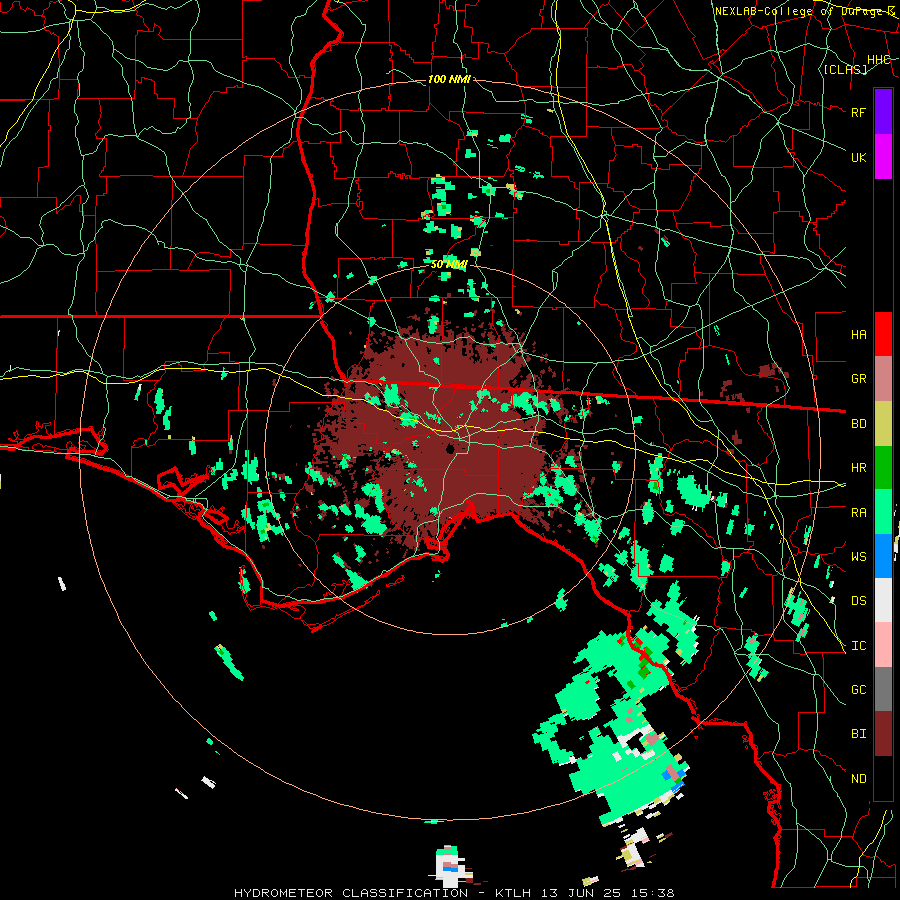Click the WS legend label
Screen dimensions: 900x900
pyautogui.click(x=859, y=557)
